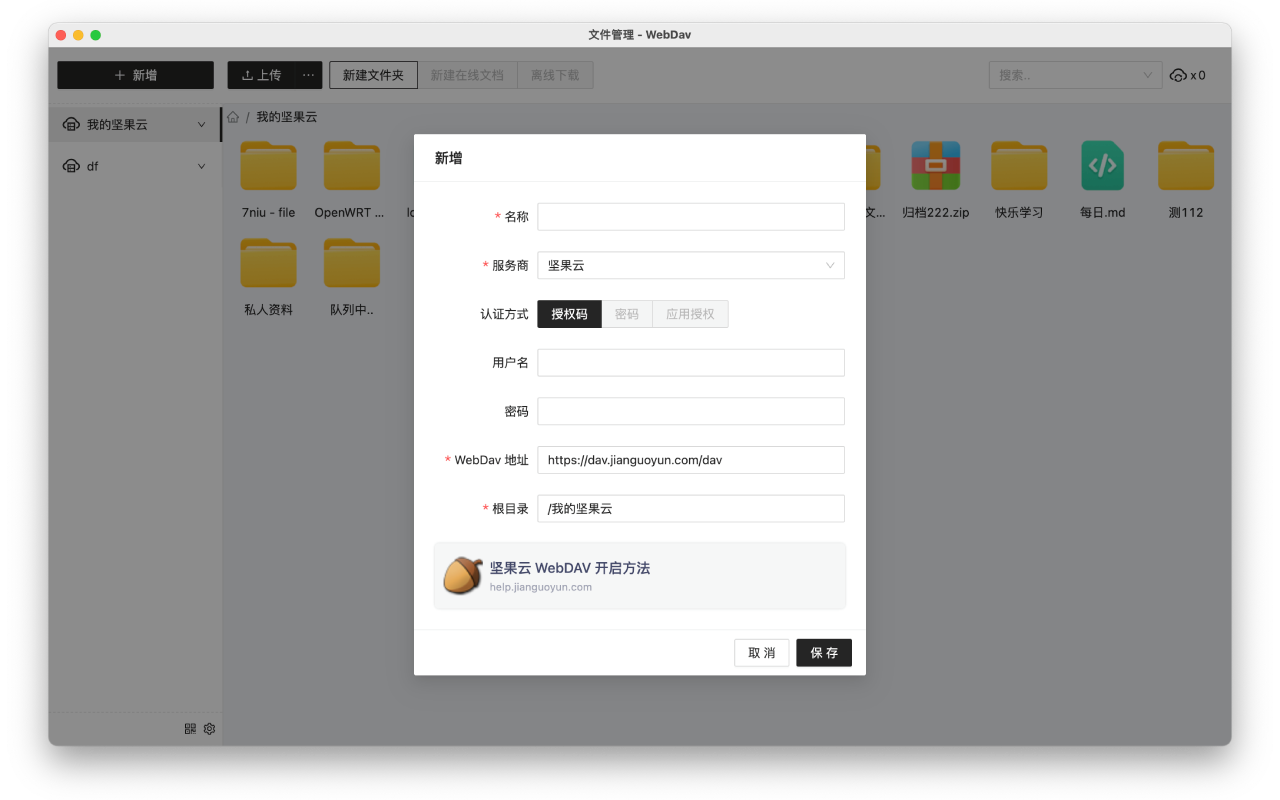Open the QR code icon in sidebar
The width and height of the screenshot is (1280, 800).
point(190,729)
